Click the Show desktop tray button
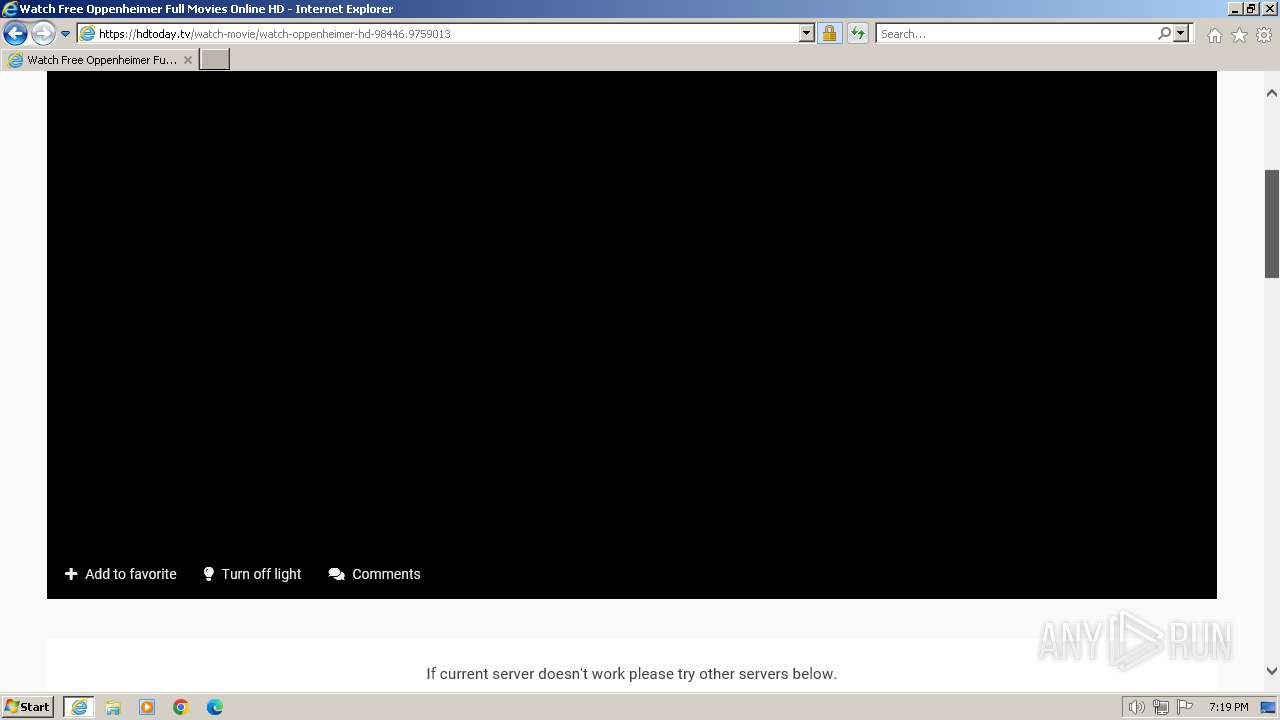The height and width of the screenshot is (720, 1280). (x=1268, y=707)
